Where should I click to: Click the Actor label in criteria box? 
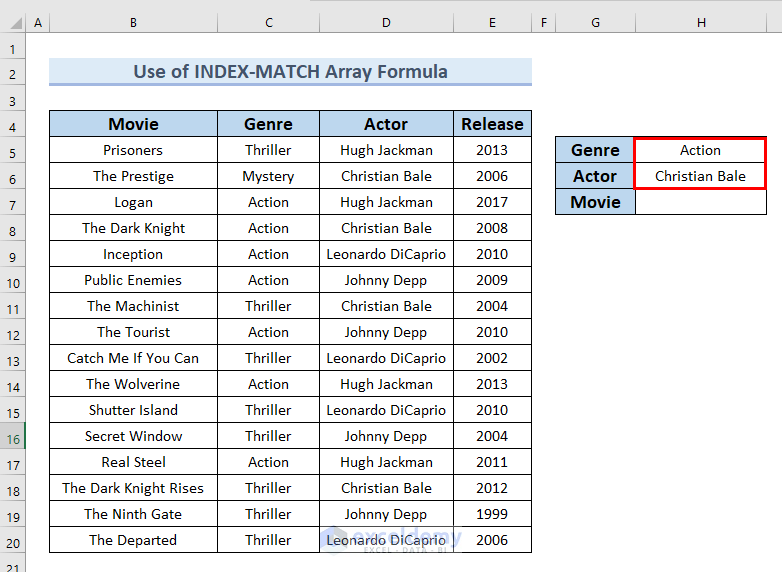[x=595, y=176]
